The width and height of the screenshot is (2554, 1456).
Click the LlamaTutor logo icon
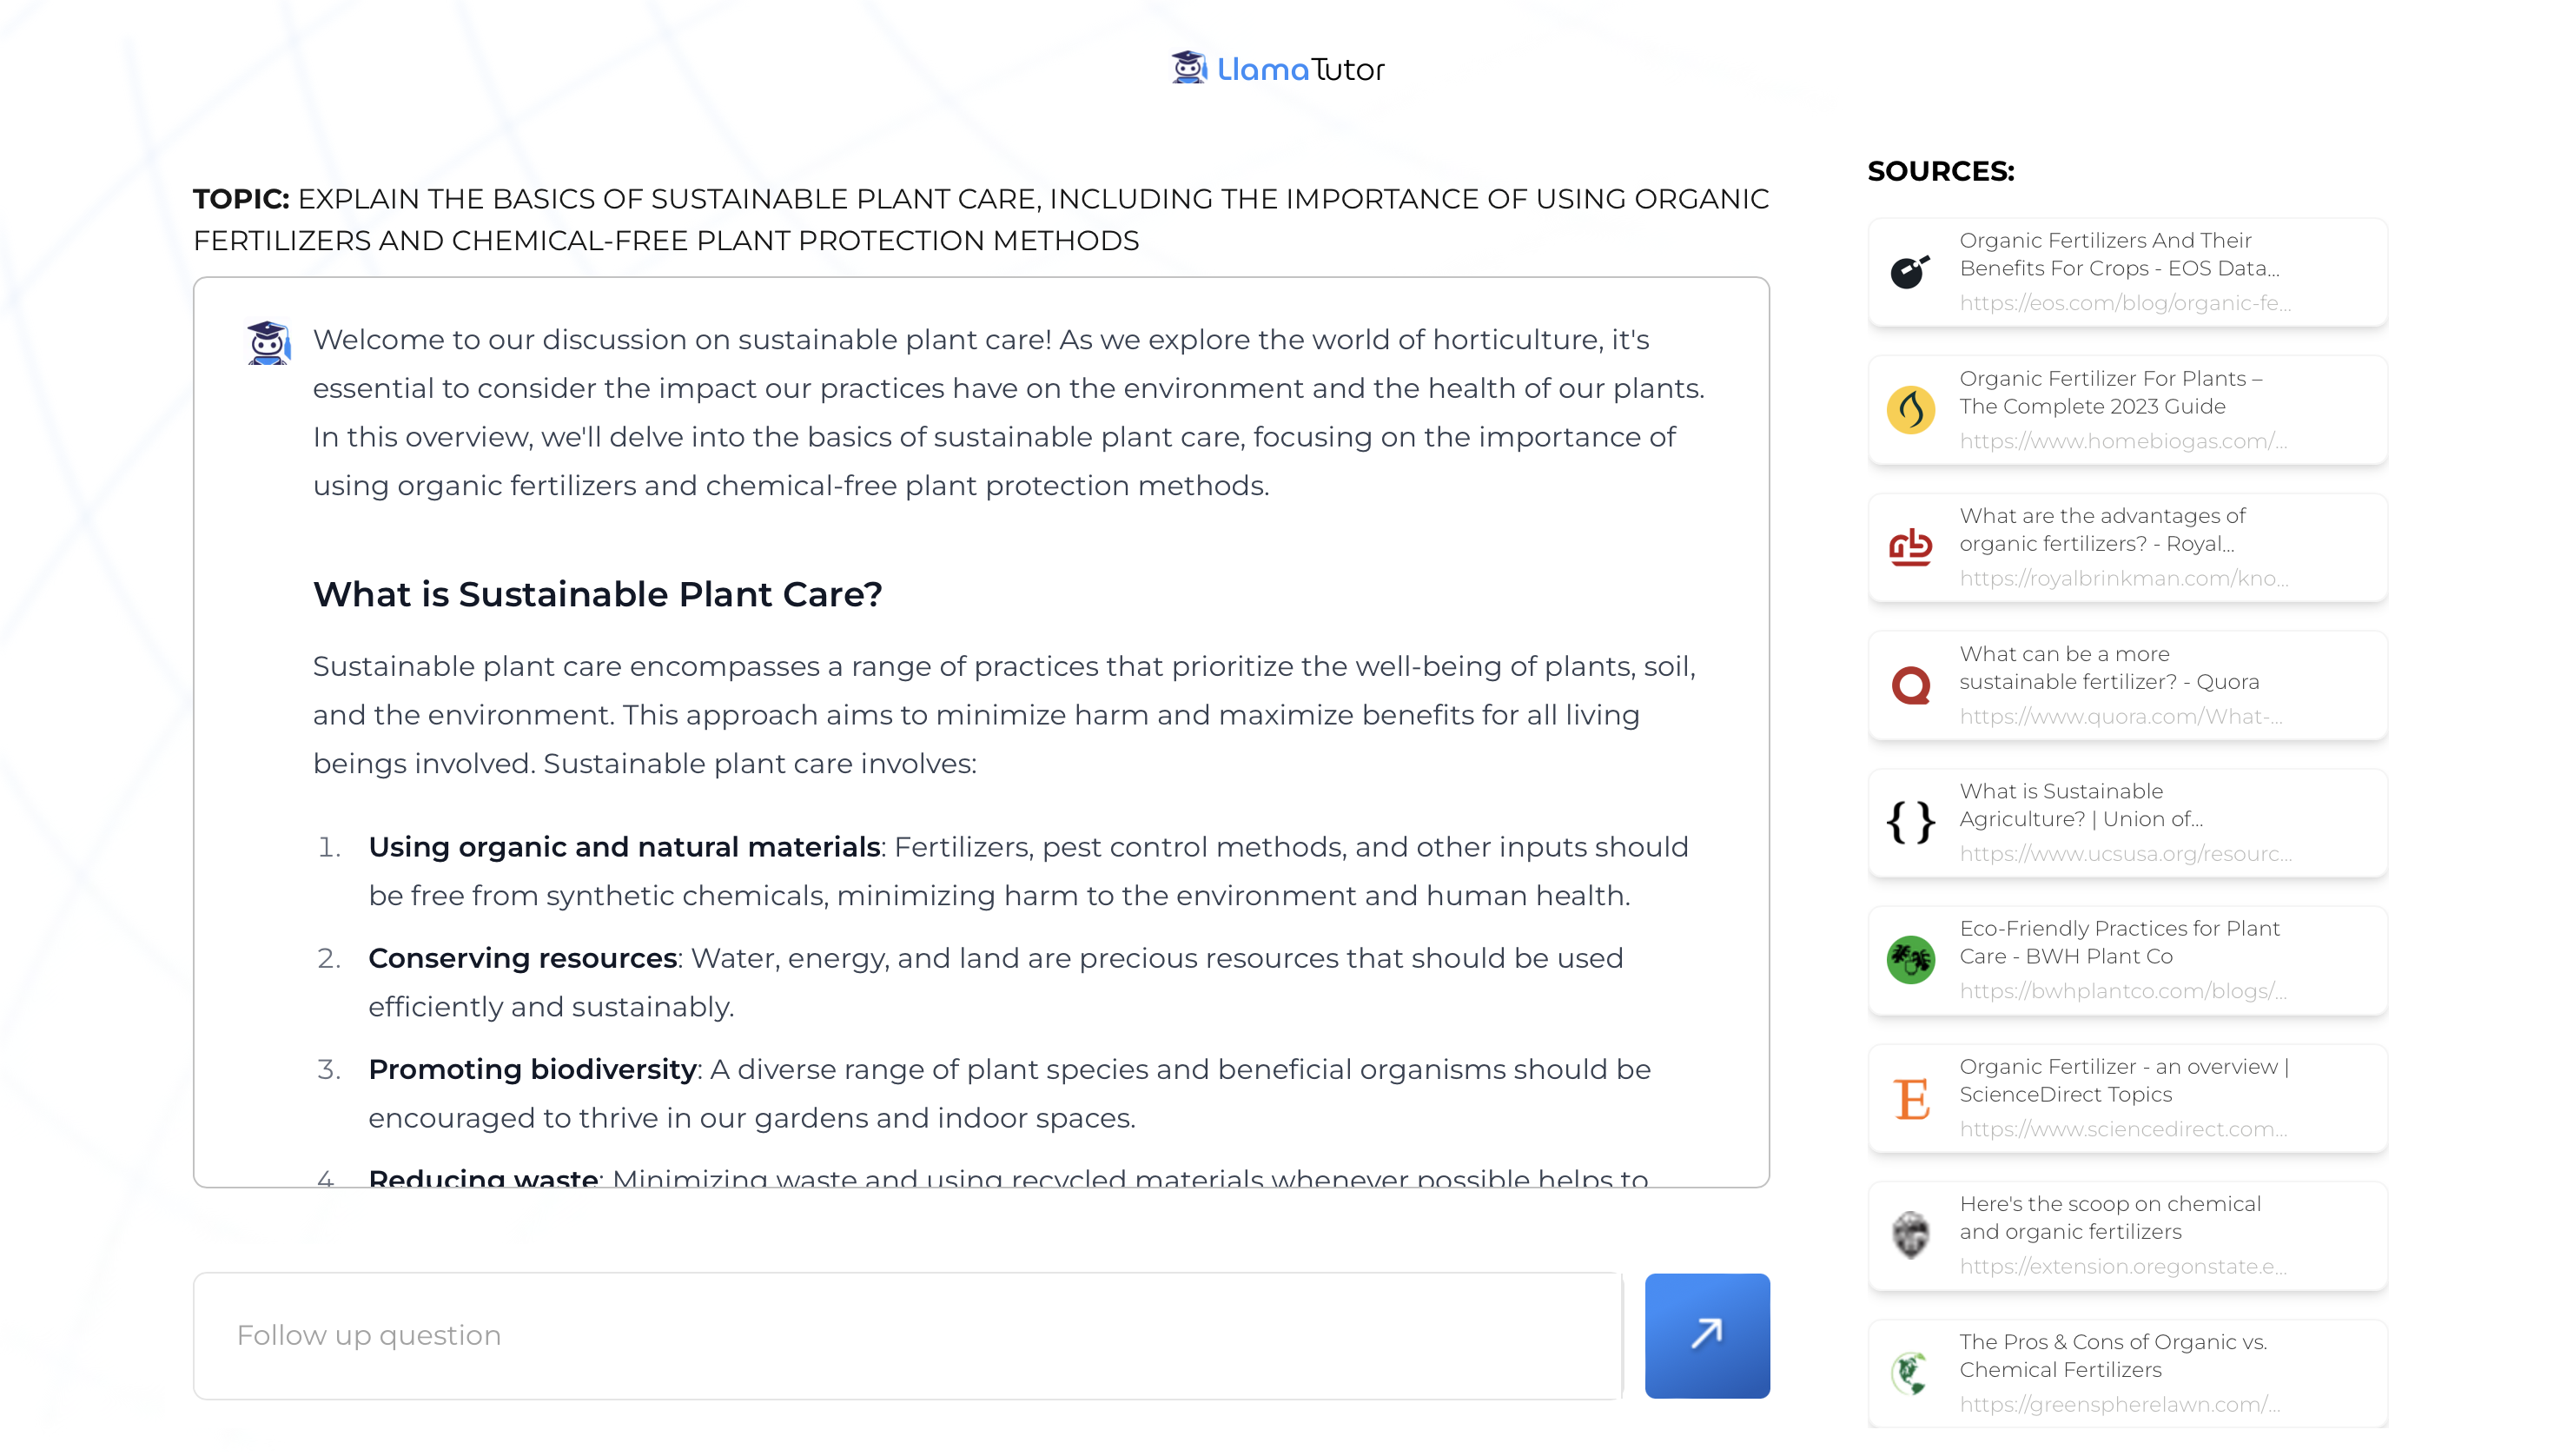tap(1189, 68)
